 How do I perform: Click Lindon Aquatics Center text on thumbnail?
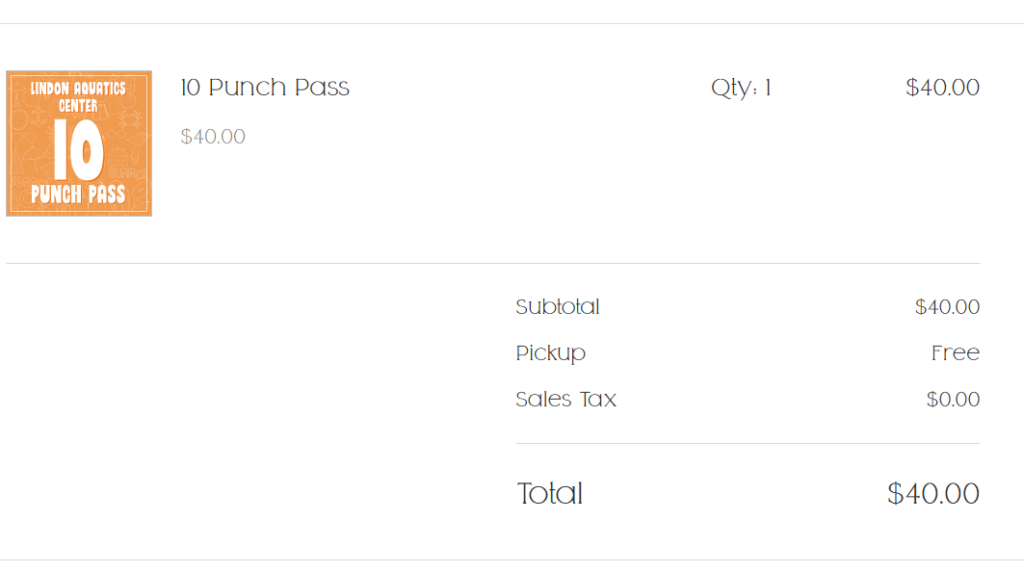point(78,97)
